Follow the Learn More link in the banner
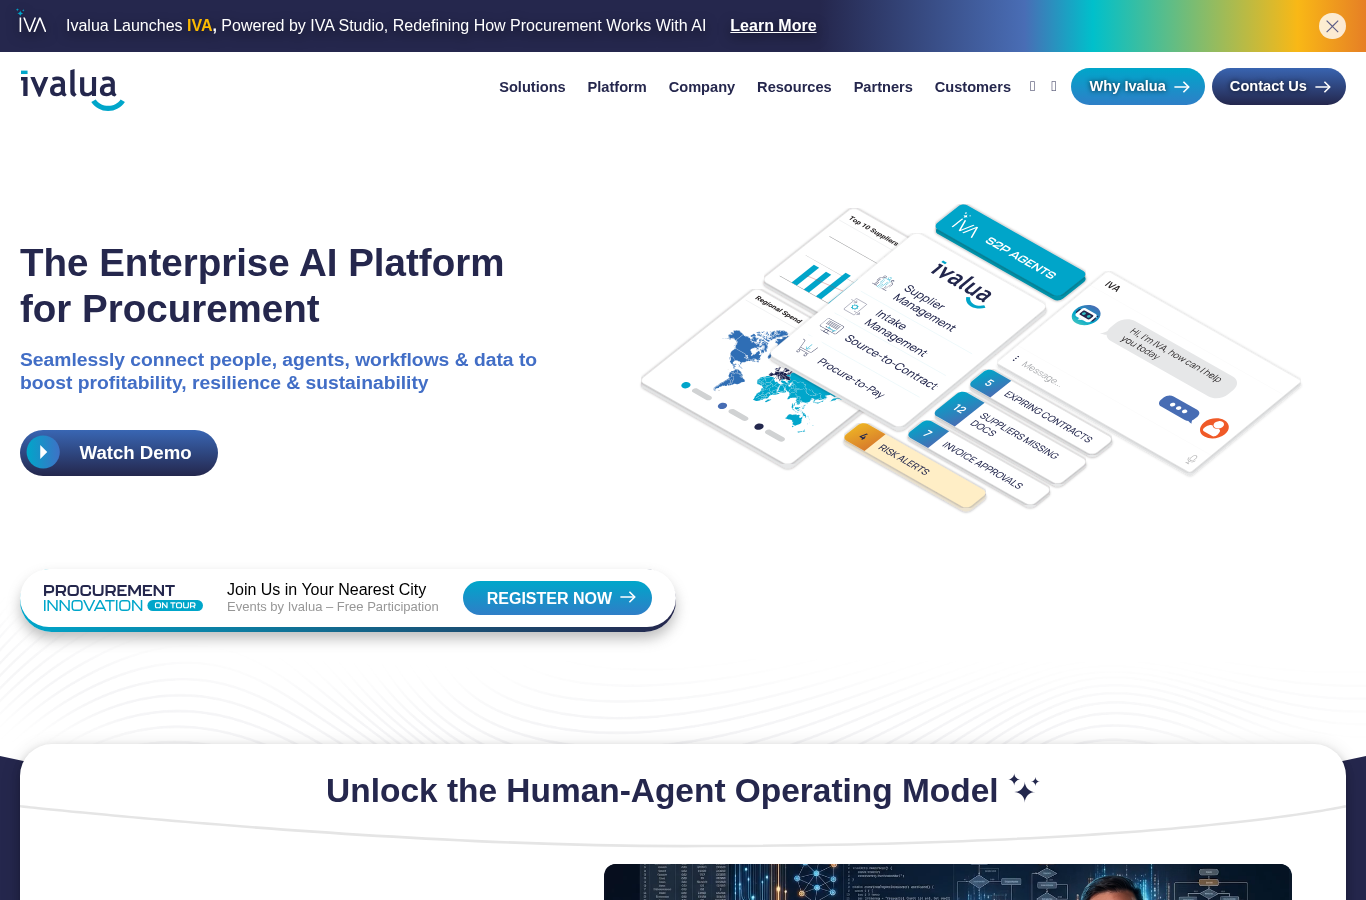Image resolution: width=1366 pixels, height=900 pixels. click(773, 26)
